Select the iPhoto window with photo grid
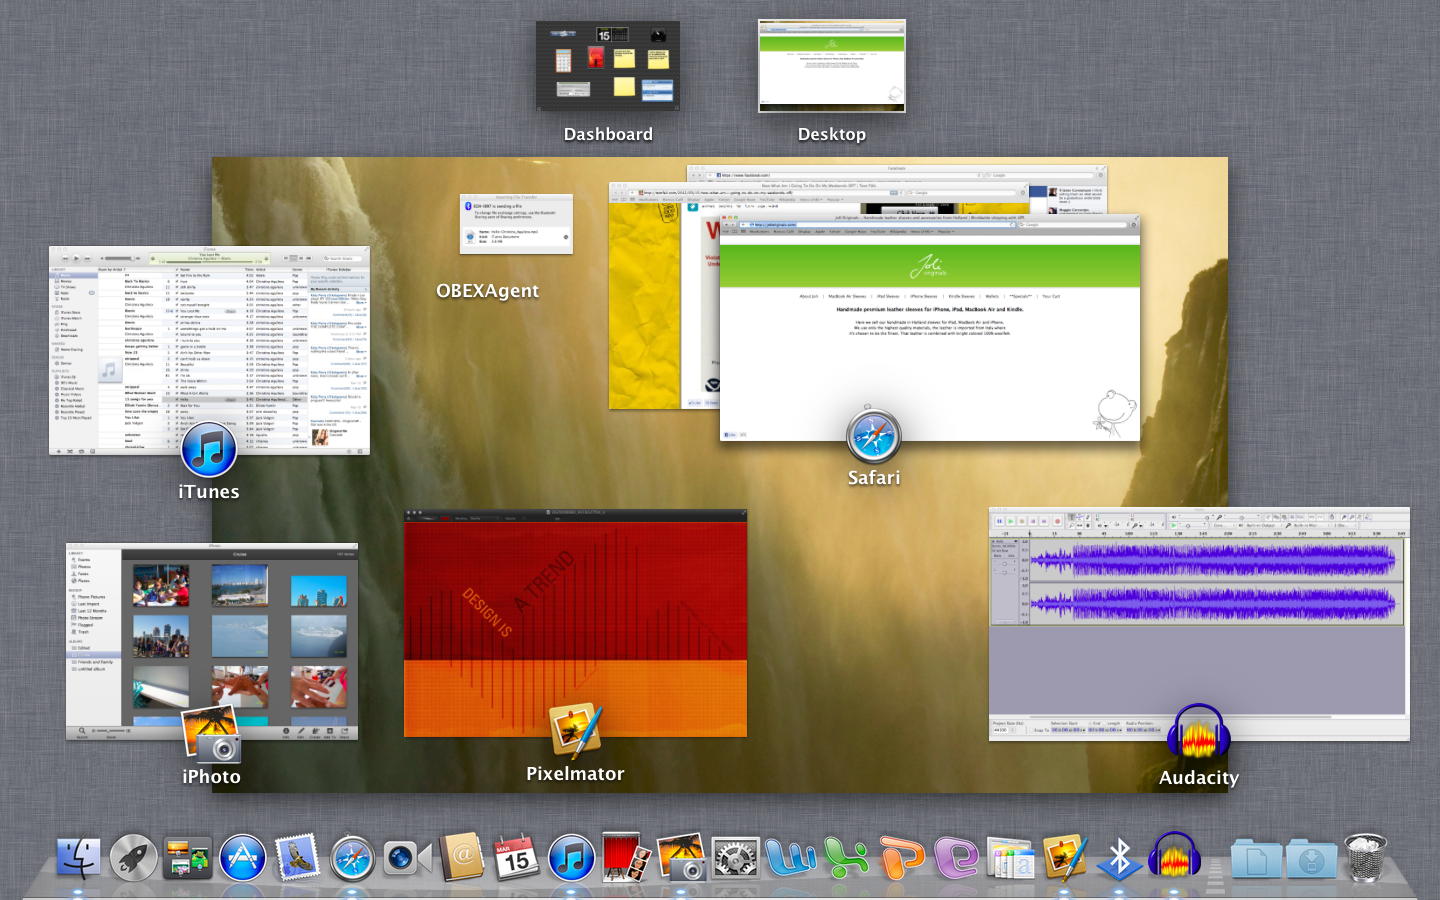The image size is (1440, 900). 212,642
